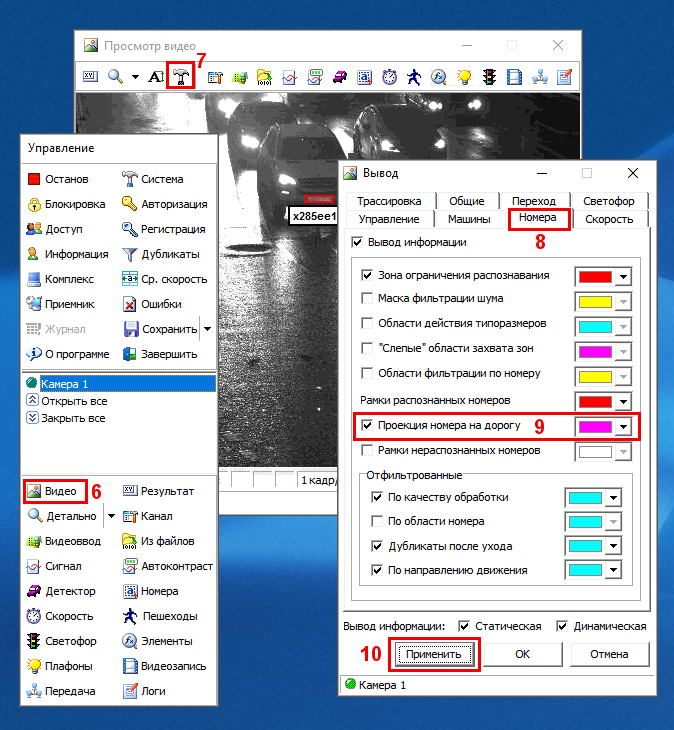Expand the Сохранить dropdown arrow
The image size is (674, 730).
[208, 329]
